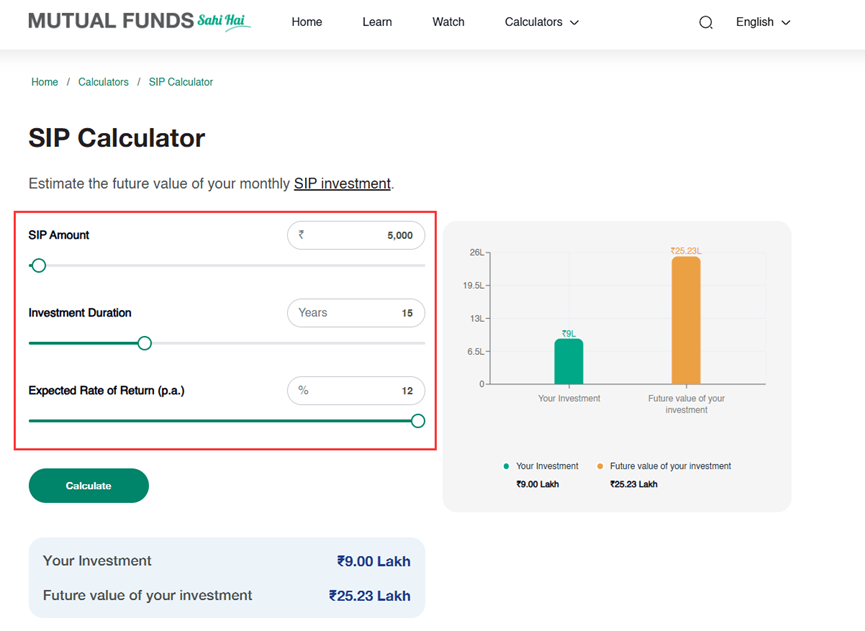Expand the English language dropdown
The image size is (865, 631).
coord(762,21)
